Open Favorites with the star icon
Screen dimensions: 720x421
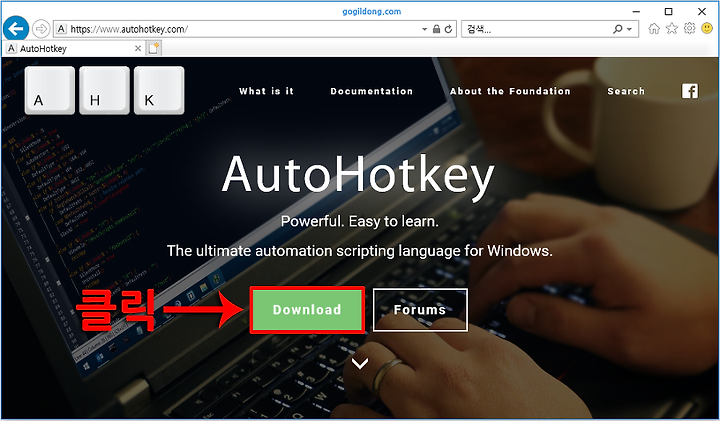coord(672,28)
